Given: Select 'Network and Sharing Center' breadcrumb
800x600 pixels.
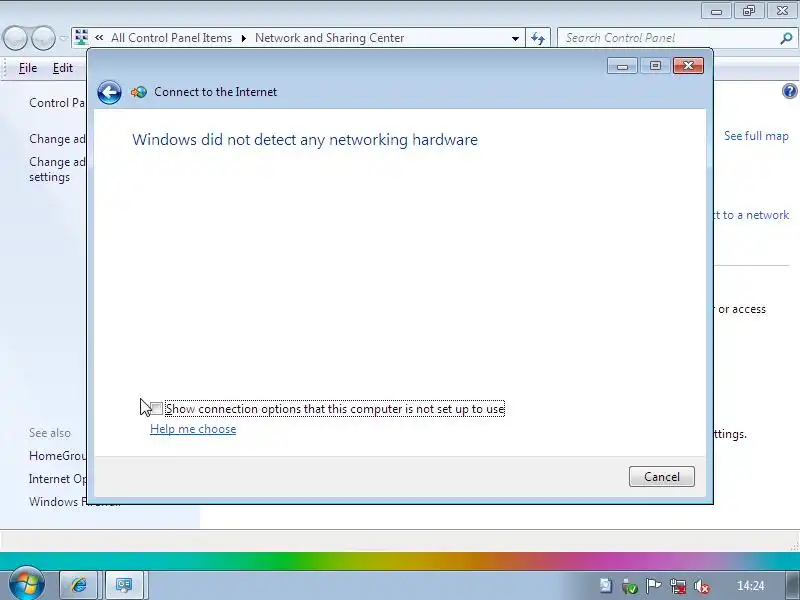Looking at the screenshot, I should point(330,38).
